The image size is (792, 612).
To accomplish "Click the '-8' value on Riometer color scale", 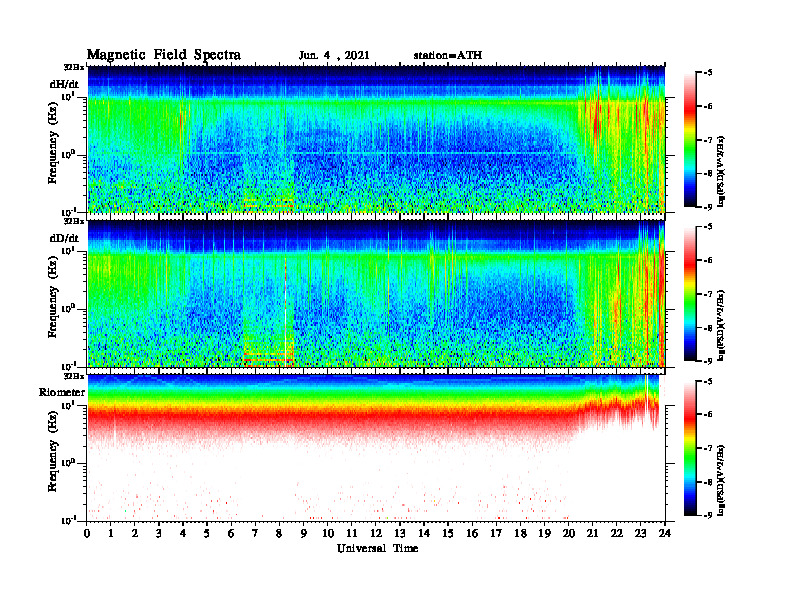I will (707, 482).
